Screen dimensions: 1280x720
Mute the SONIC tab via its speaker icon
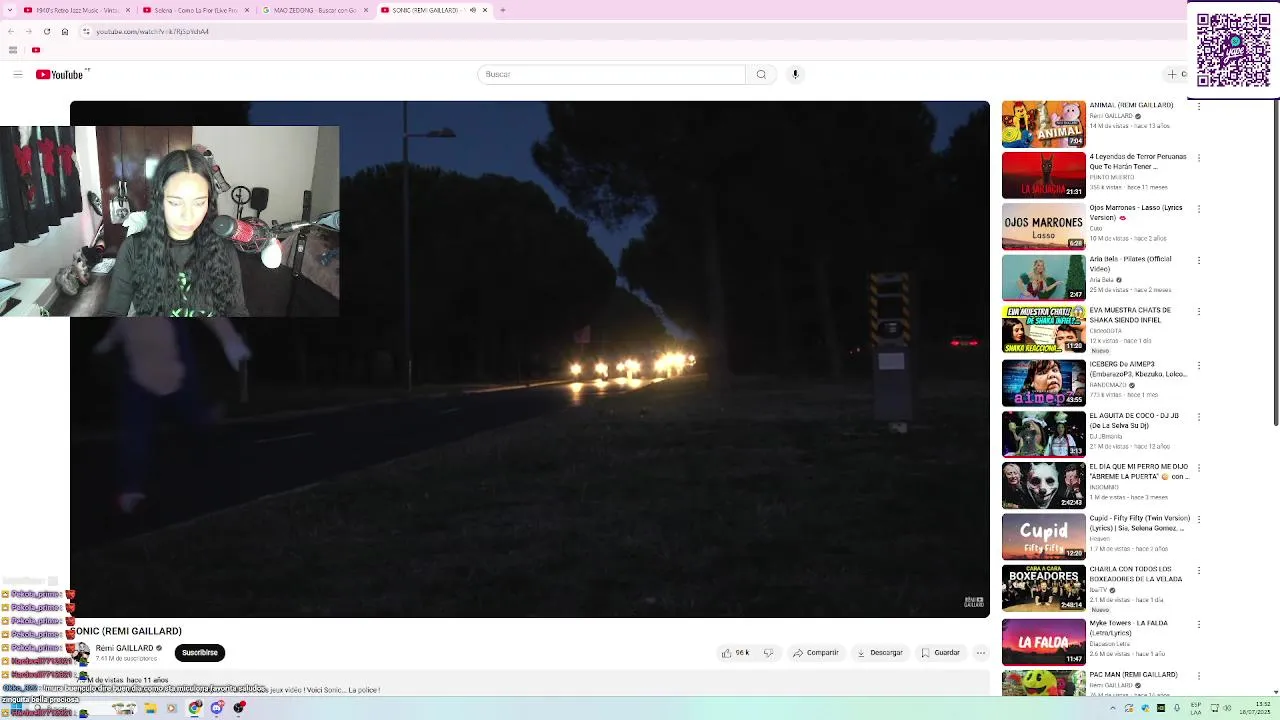[x=472, y=10]
